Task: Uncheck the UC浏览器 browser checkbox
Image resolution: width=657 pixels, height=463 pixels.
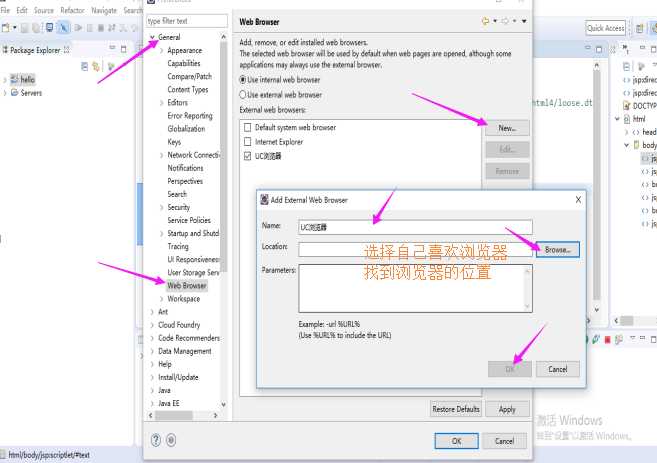Action: (248, 156)
